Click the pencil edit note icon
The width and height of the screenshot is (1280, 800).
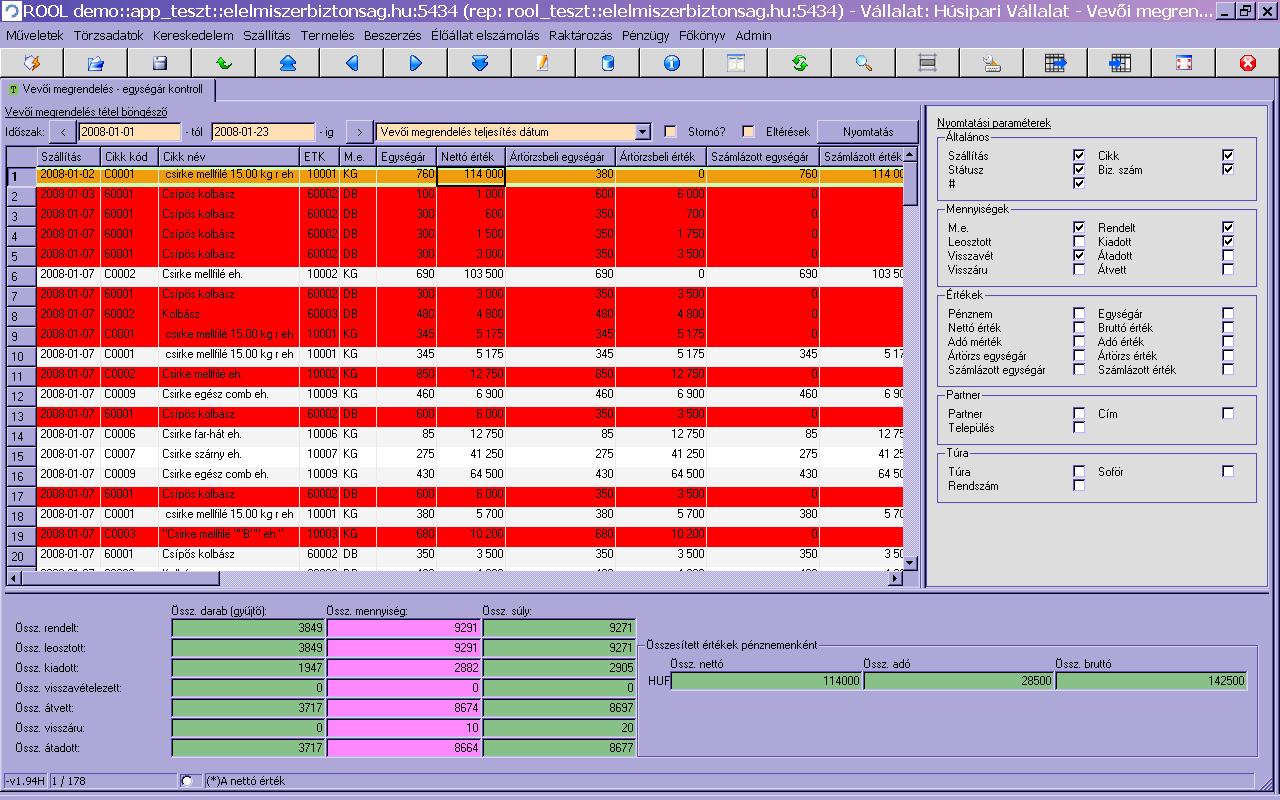[x=543, y=63]
